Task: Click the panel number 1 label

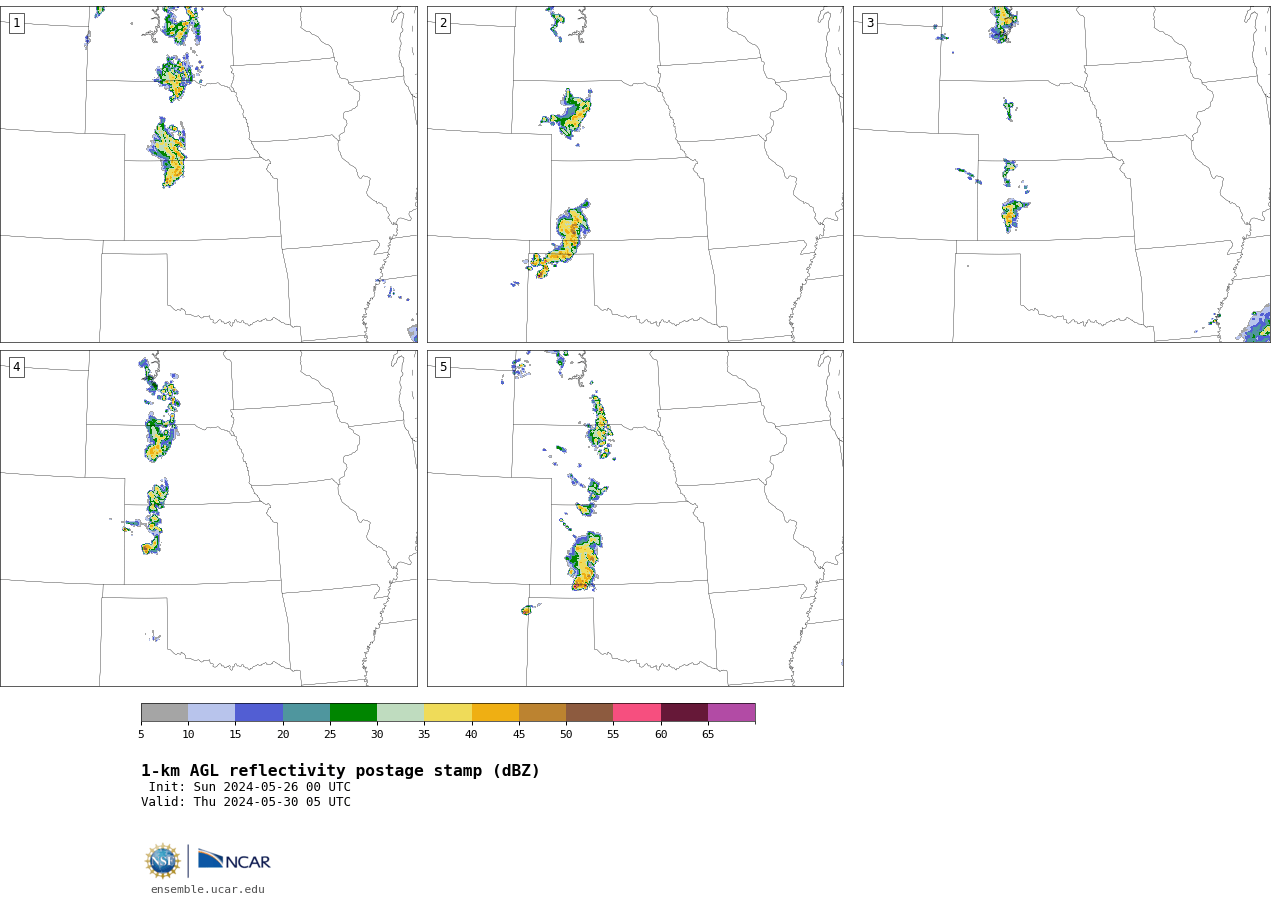Action: [x=16, y=23]
